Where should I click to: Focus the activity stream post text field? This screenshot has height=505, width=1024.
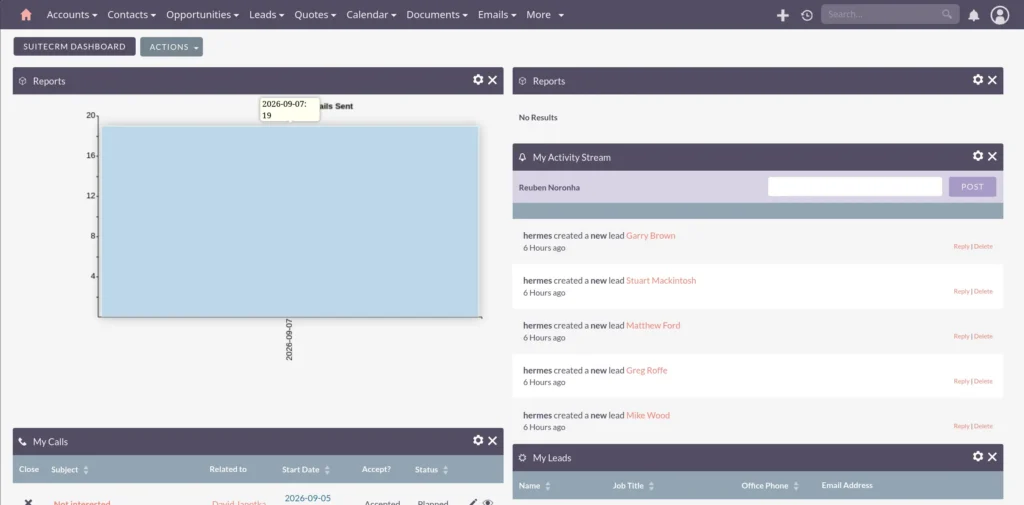[x=855, y=187]
